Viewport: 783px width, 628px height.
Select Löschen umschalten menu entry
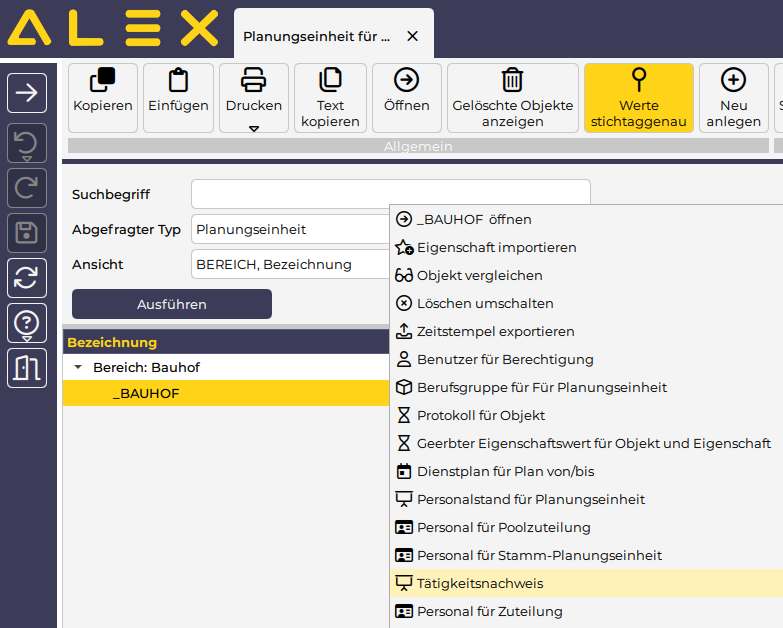484,303
